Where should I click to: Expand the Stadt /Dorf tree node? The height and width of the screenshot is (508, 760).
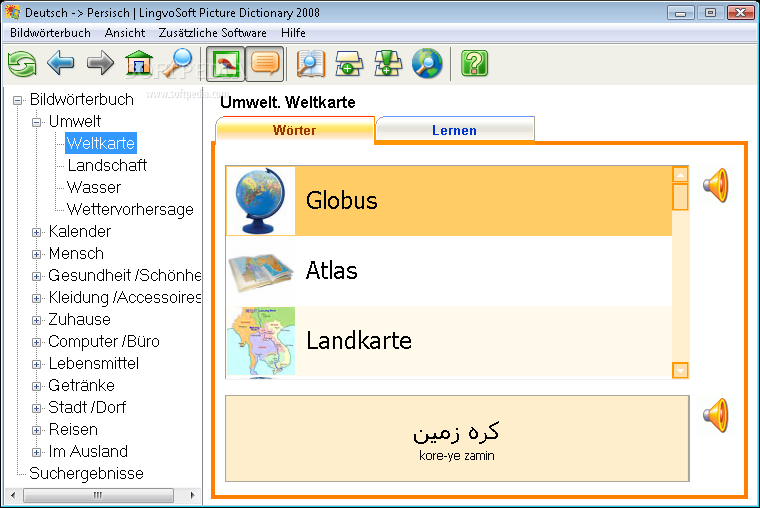click(x=36, y=408)
